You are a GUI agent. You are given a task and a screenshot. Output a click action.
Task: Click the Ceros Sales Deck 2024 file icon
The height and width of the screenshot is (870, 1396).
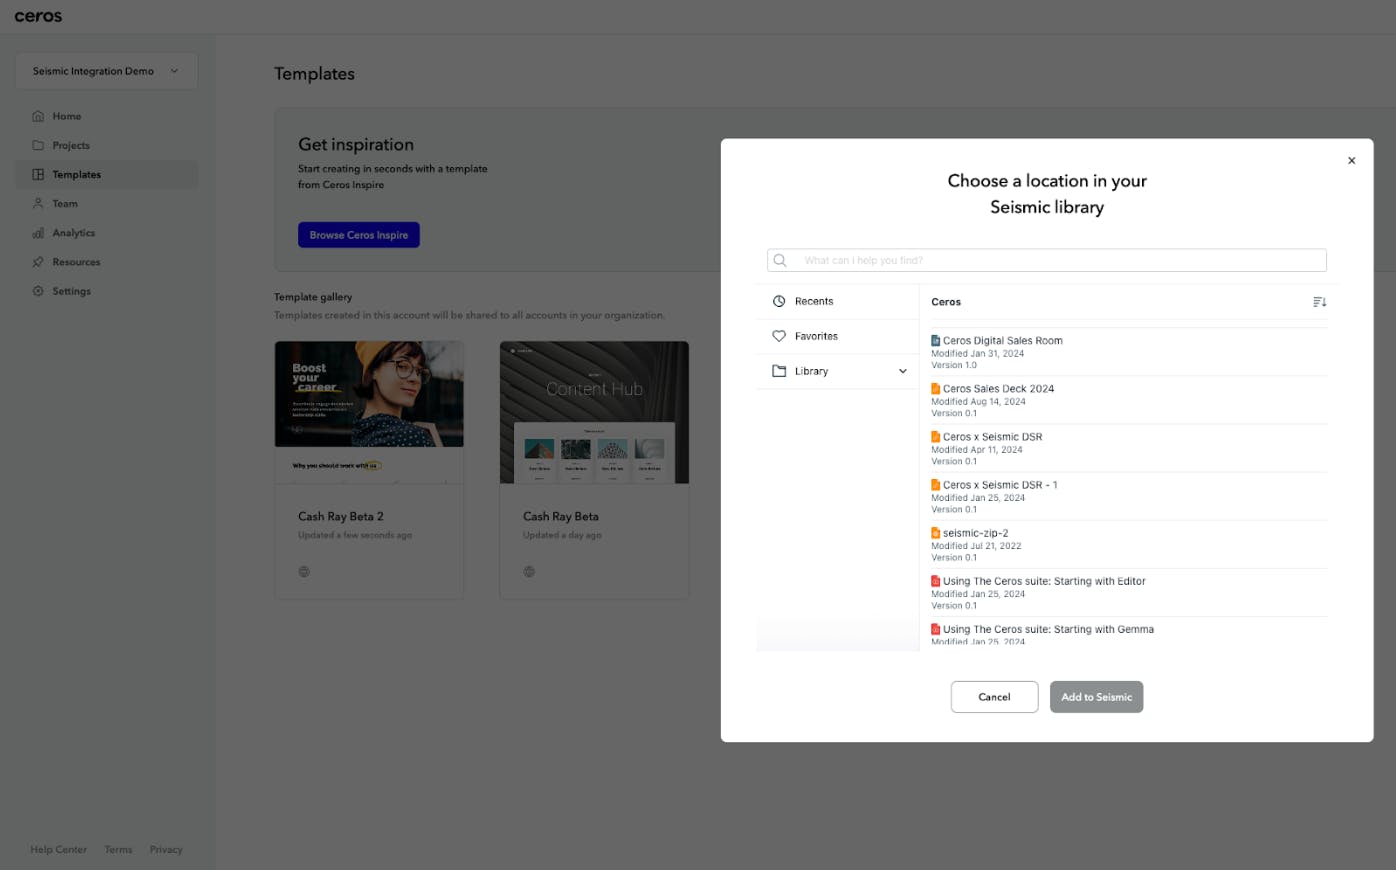point(936,389)
